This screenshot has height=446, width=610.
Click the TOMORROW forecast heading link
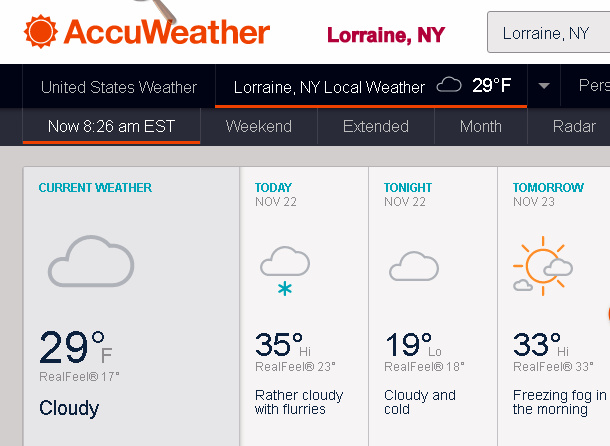[x=548, y=187]
